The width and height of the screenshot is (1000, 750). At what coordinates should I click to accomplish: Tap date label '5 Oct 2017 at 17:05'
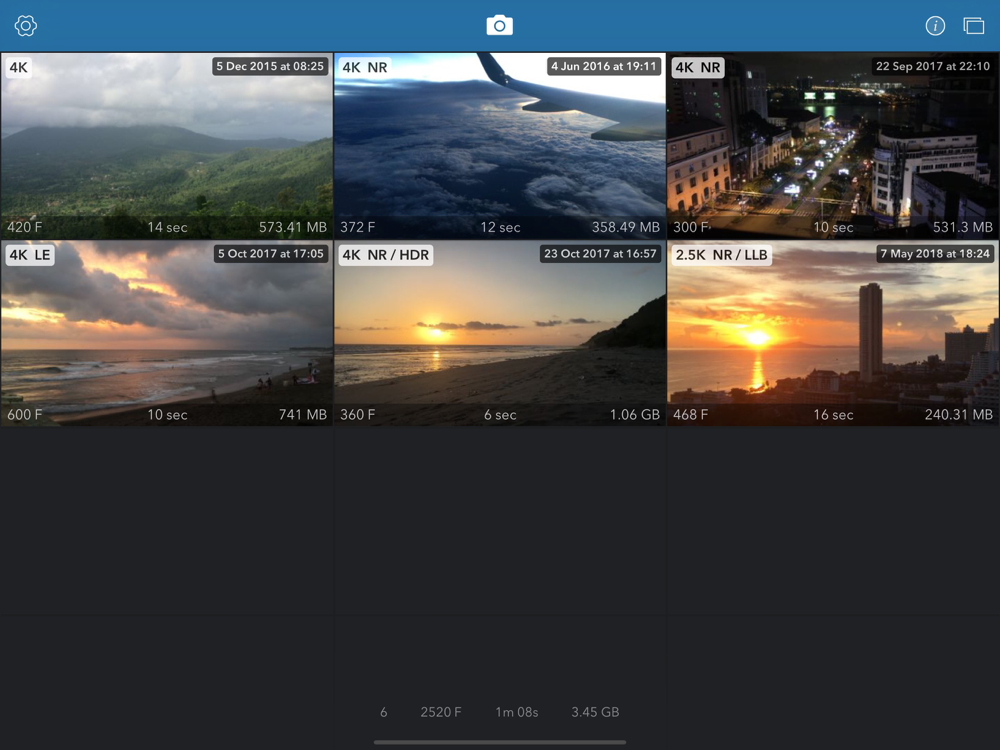point(270,254)
